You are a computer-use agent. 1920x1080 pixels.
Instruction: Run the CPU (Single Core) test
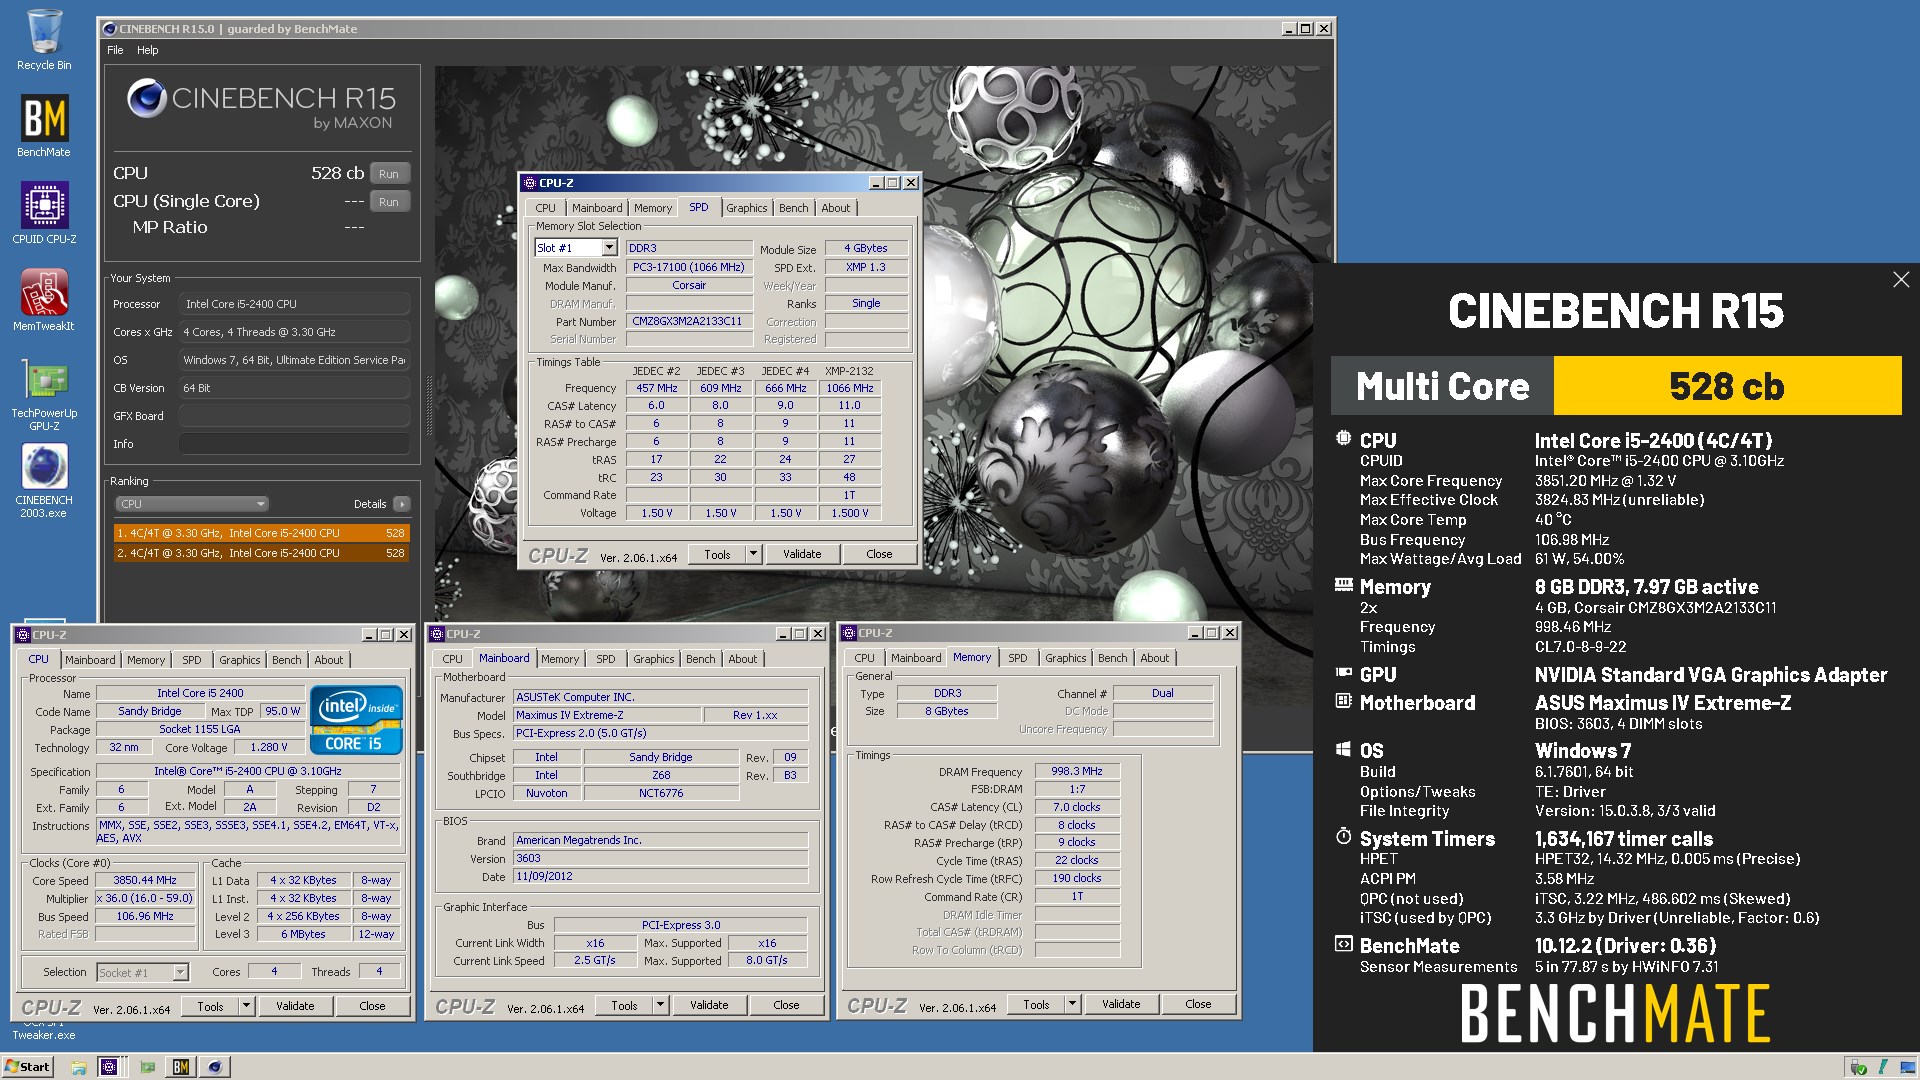(x=389, y=202)
